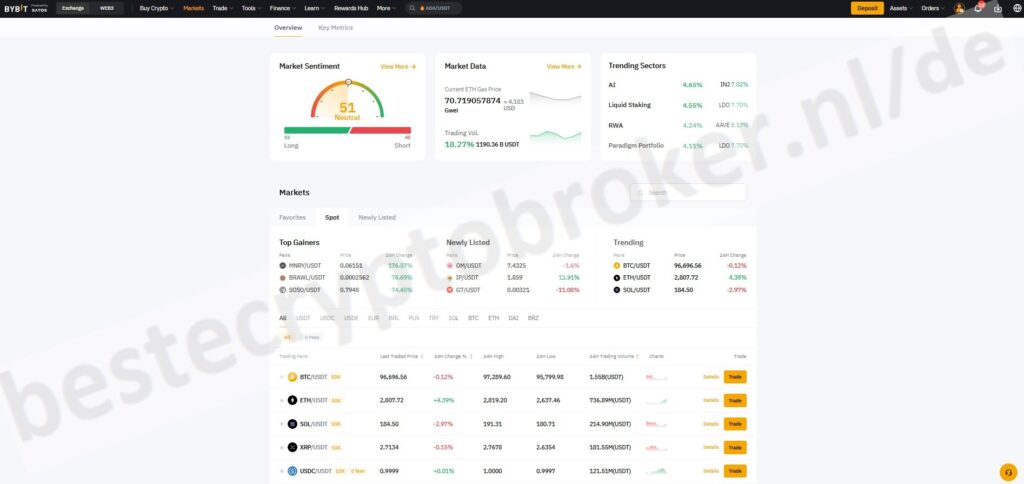Screen dimensions: 1024x484
Task: Toggle favorite star for SOL/USDT
Action: (282, 424)
